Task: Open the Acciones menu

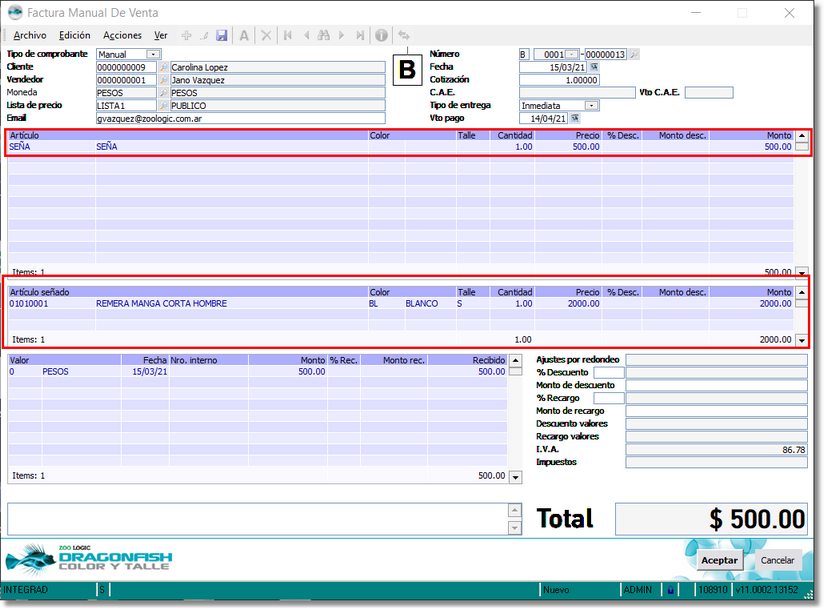Action: [x=122, y=35]
